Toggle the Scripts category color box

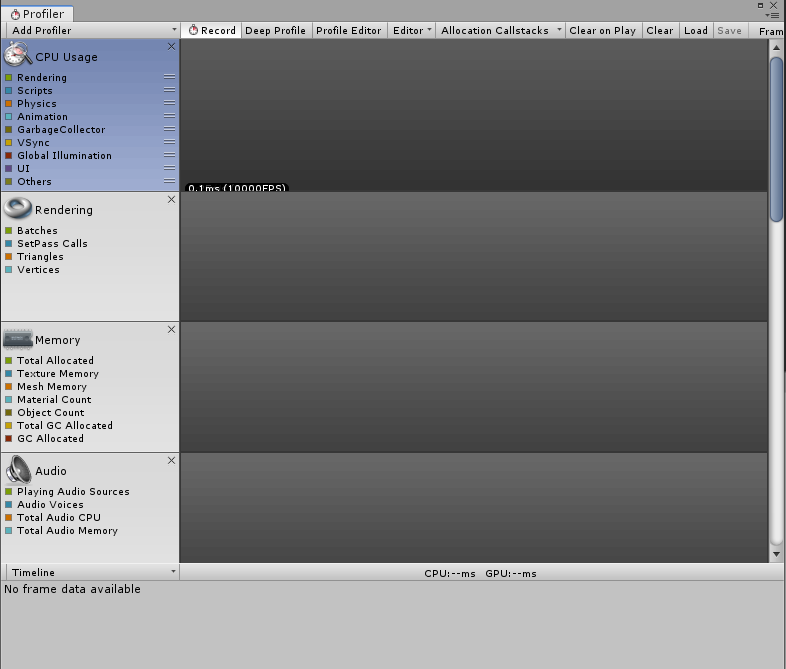[9, 90]
